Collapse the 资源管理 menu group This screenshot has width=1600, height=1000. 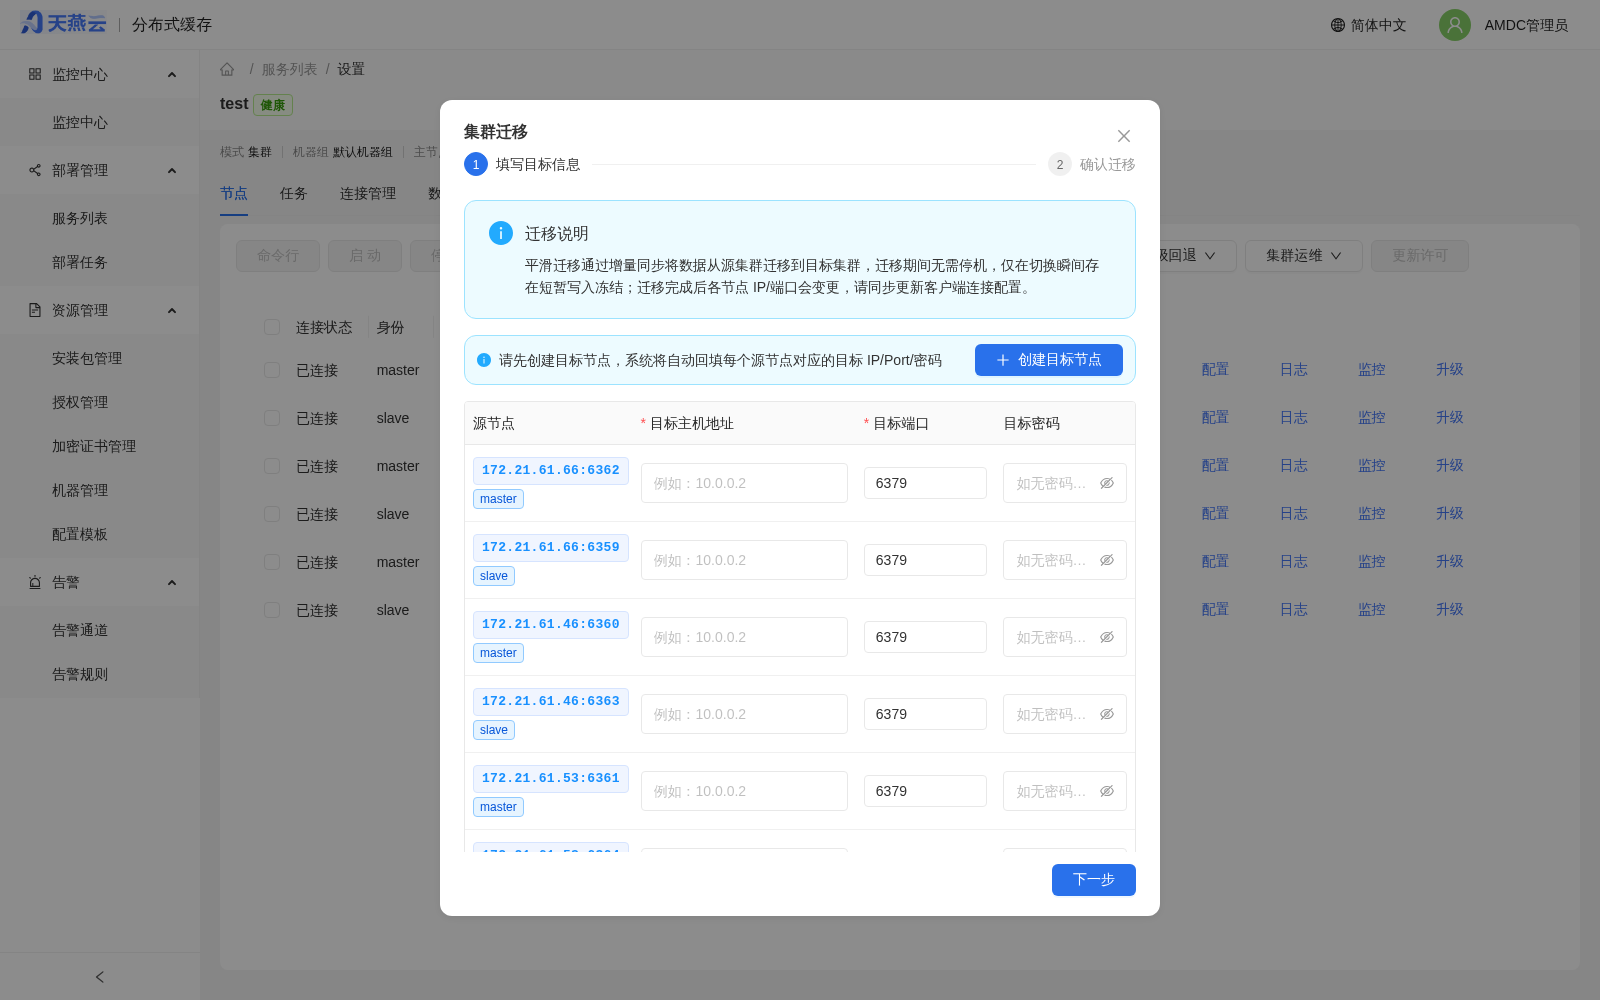click(x=172, y=311)
